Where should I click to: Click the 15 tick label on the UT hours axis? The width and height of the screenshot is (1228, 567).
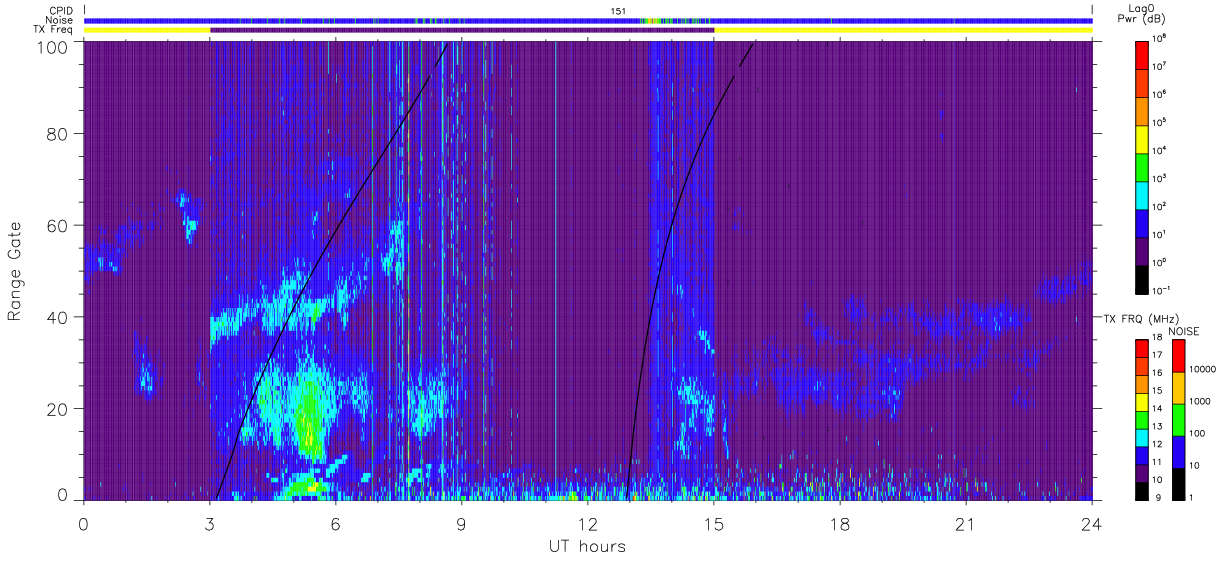[713, 523]
